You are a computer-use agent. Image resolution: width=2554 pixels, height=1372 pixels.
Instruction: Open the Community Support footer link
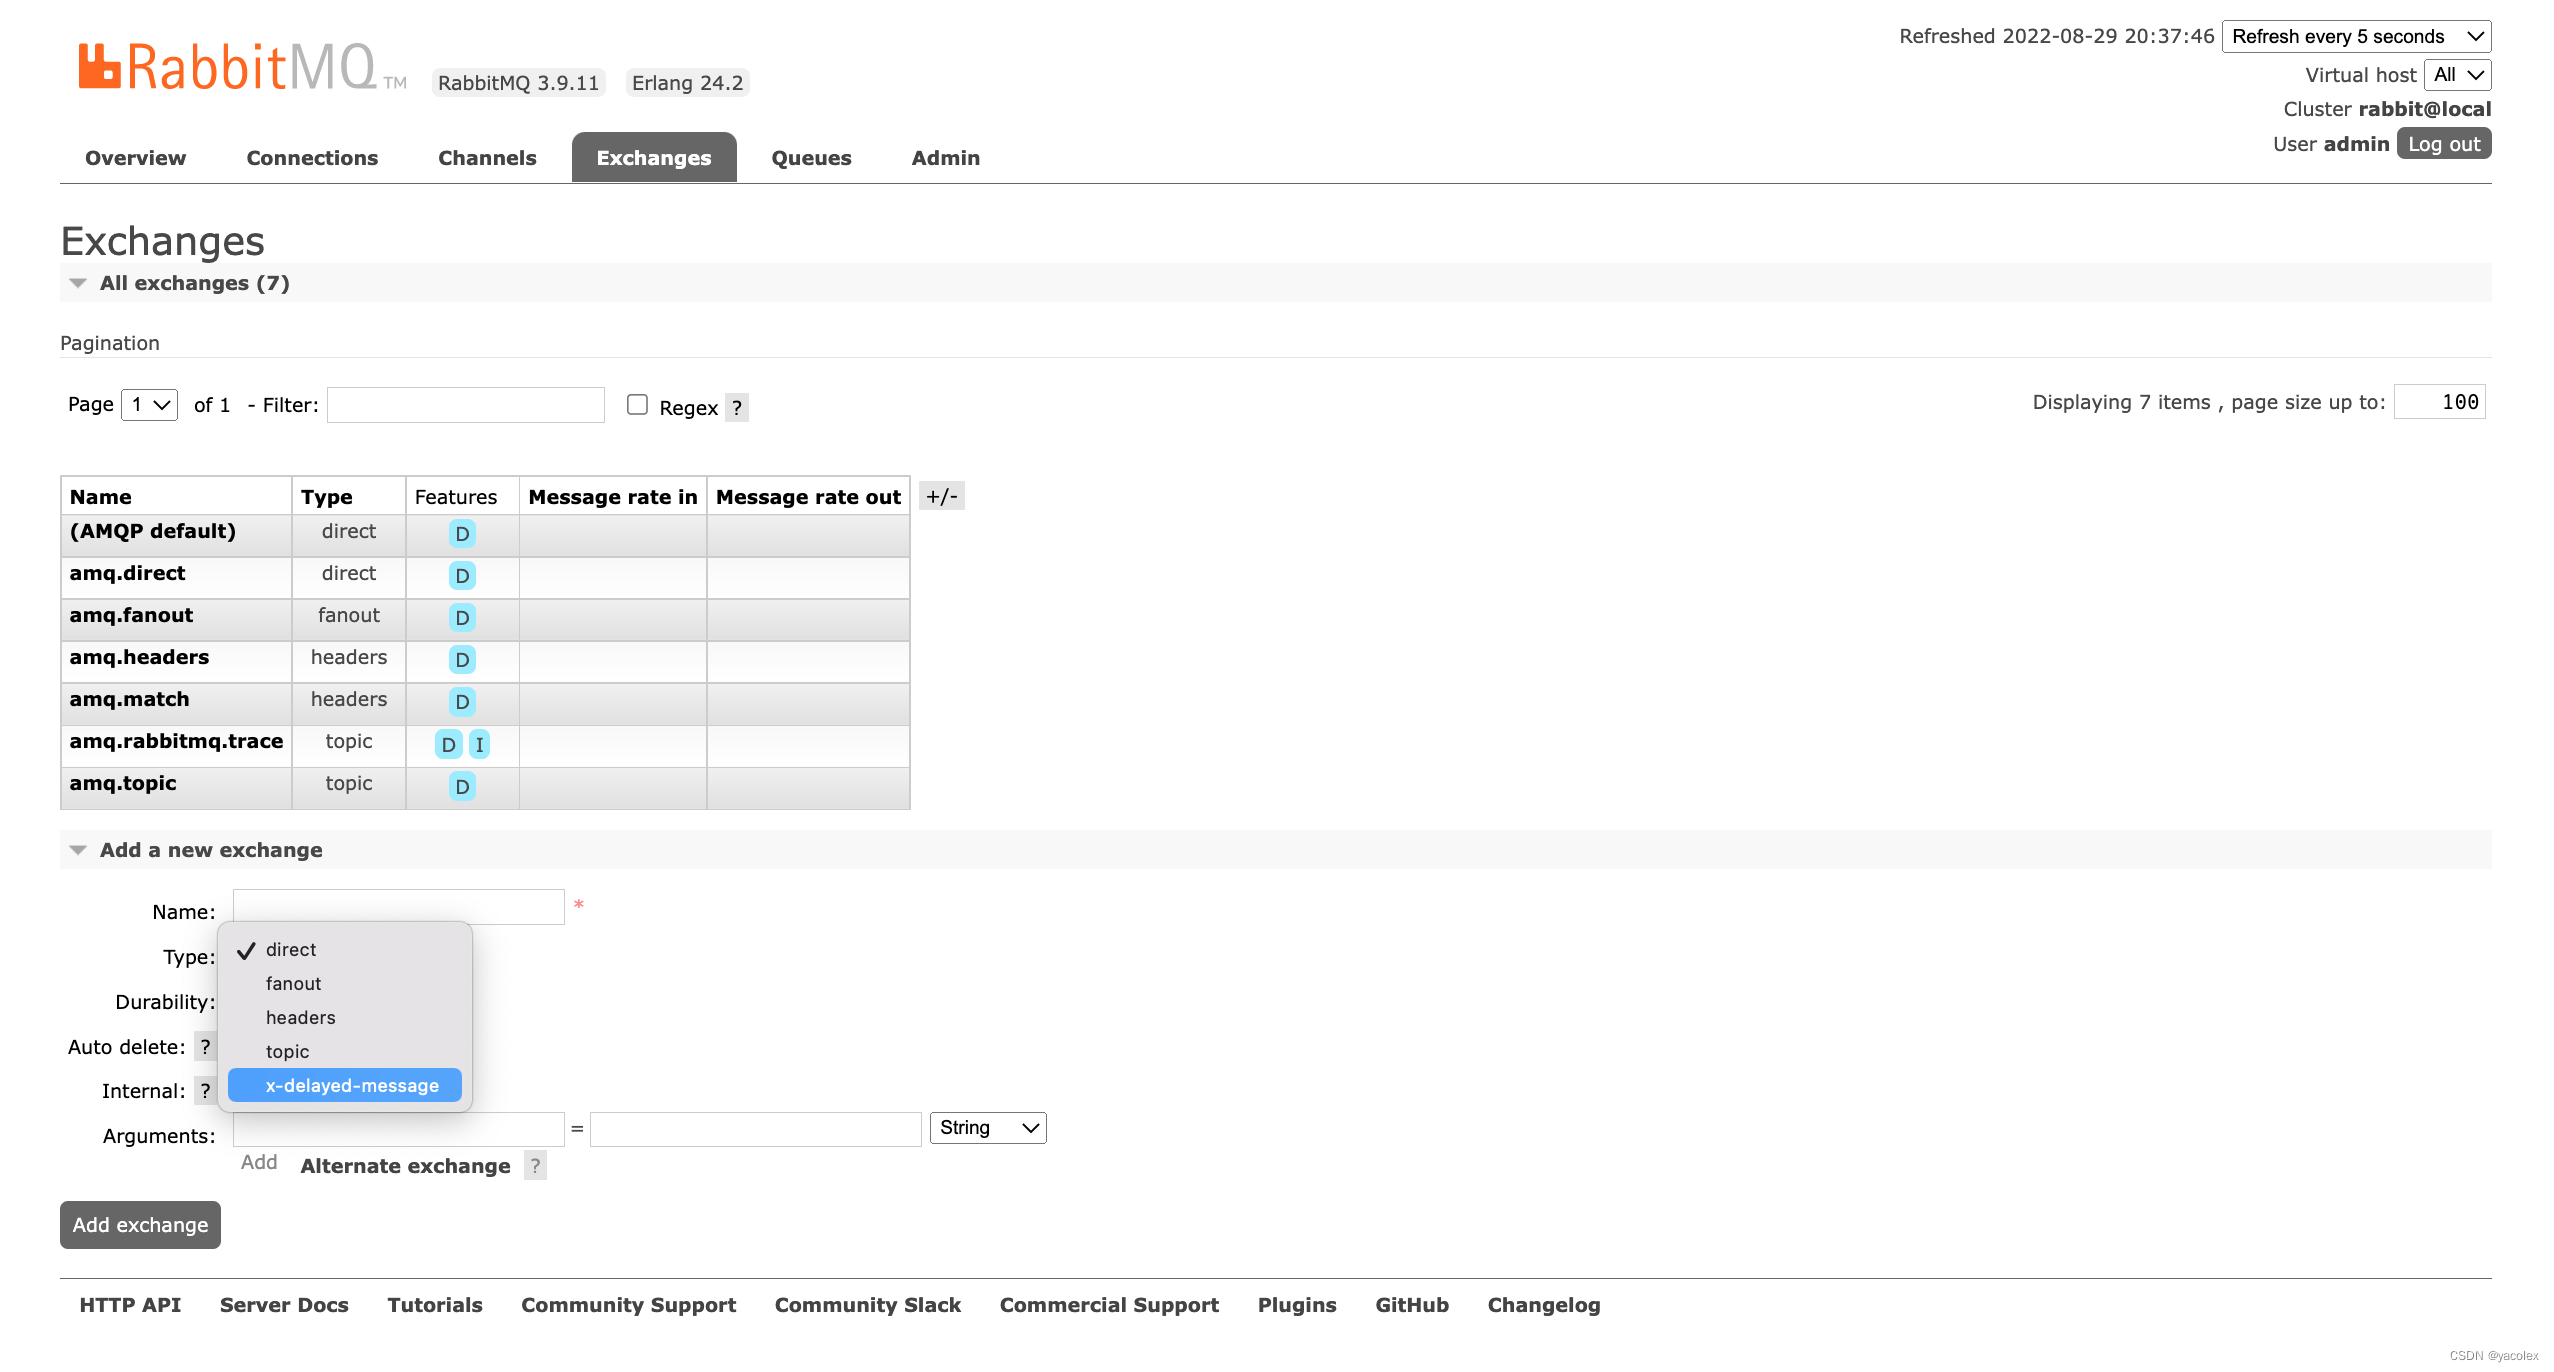(628, 1305)
